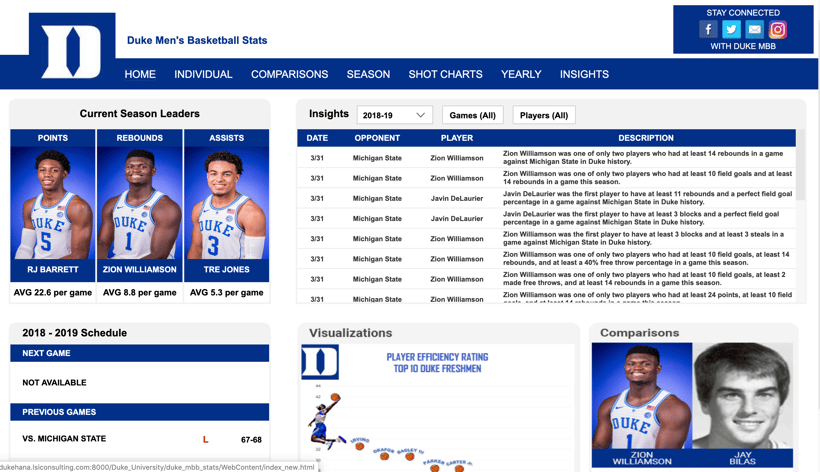Click the Duke D logo in header
Image resolution: width=820 pixels, height=472 pixels.
click(x=72, y=52)
